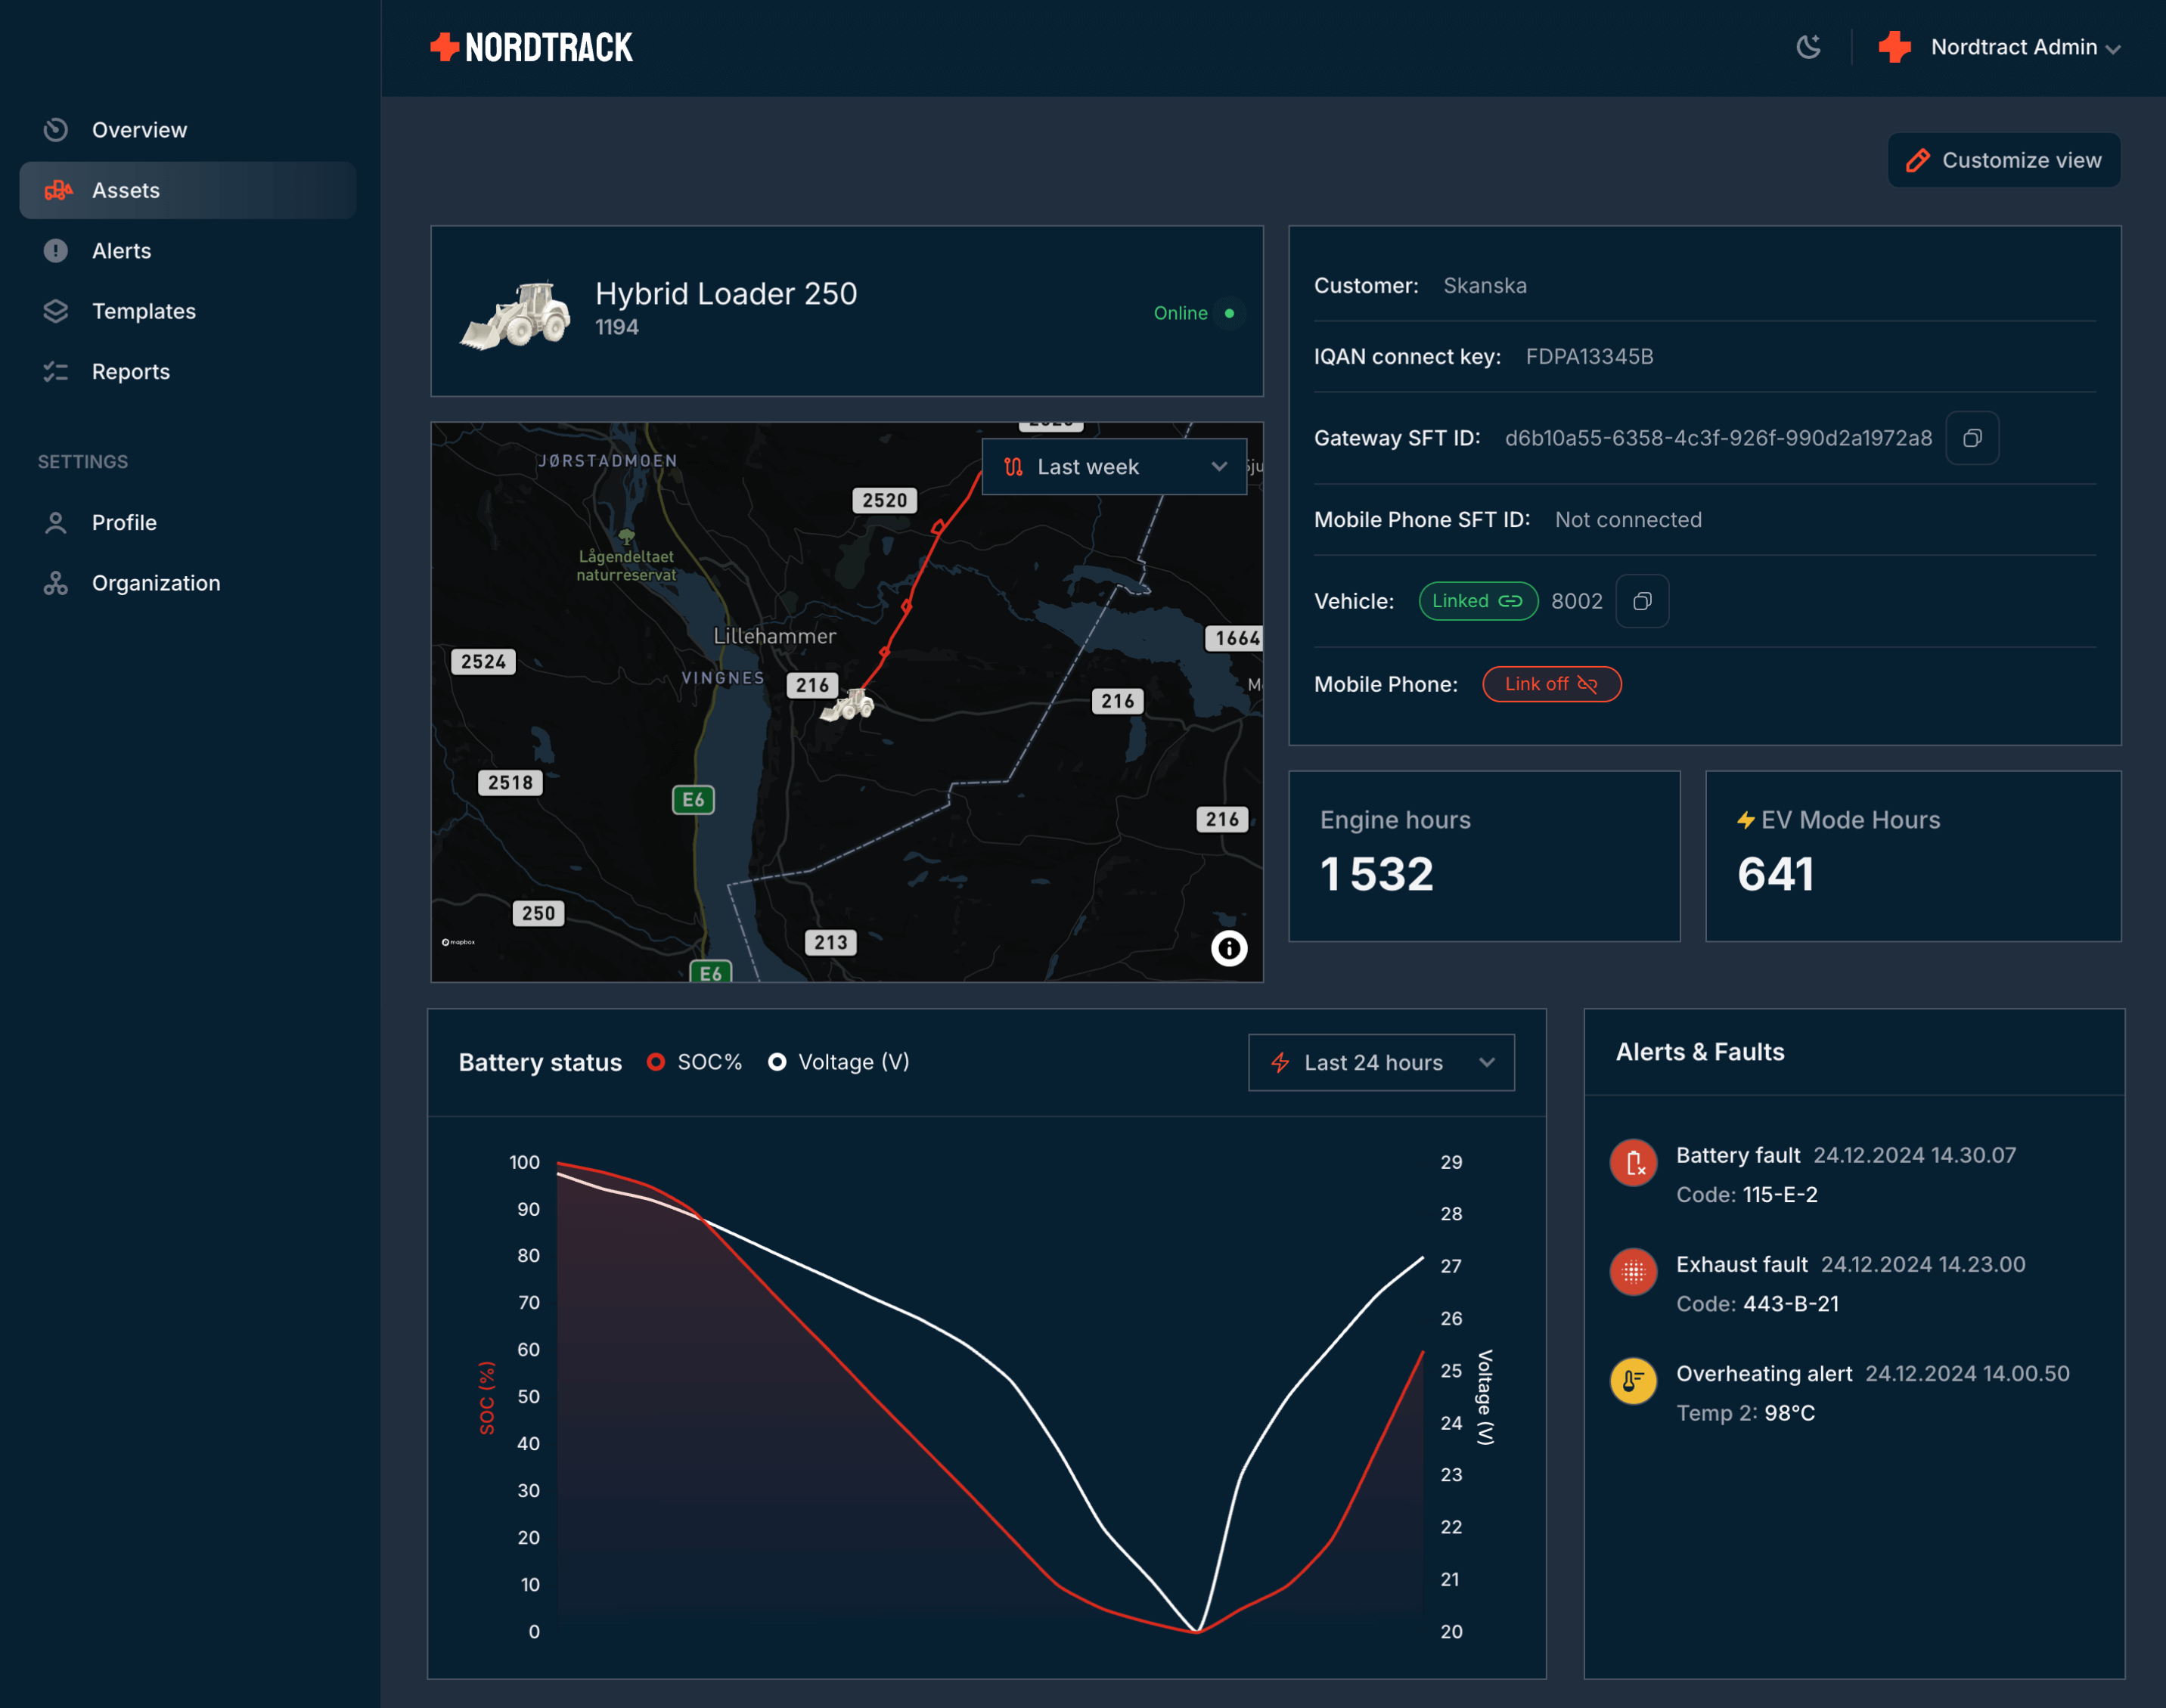Open Organization settings page

tap(155, 583)
